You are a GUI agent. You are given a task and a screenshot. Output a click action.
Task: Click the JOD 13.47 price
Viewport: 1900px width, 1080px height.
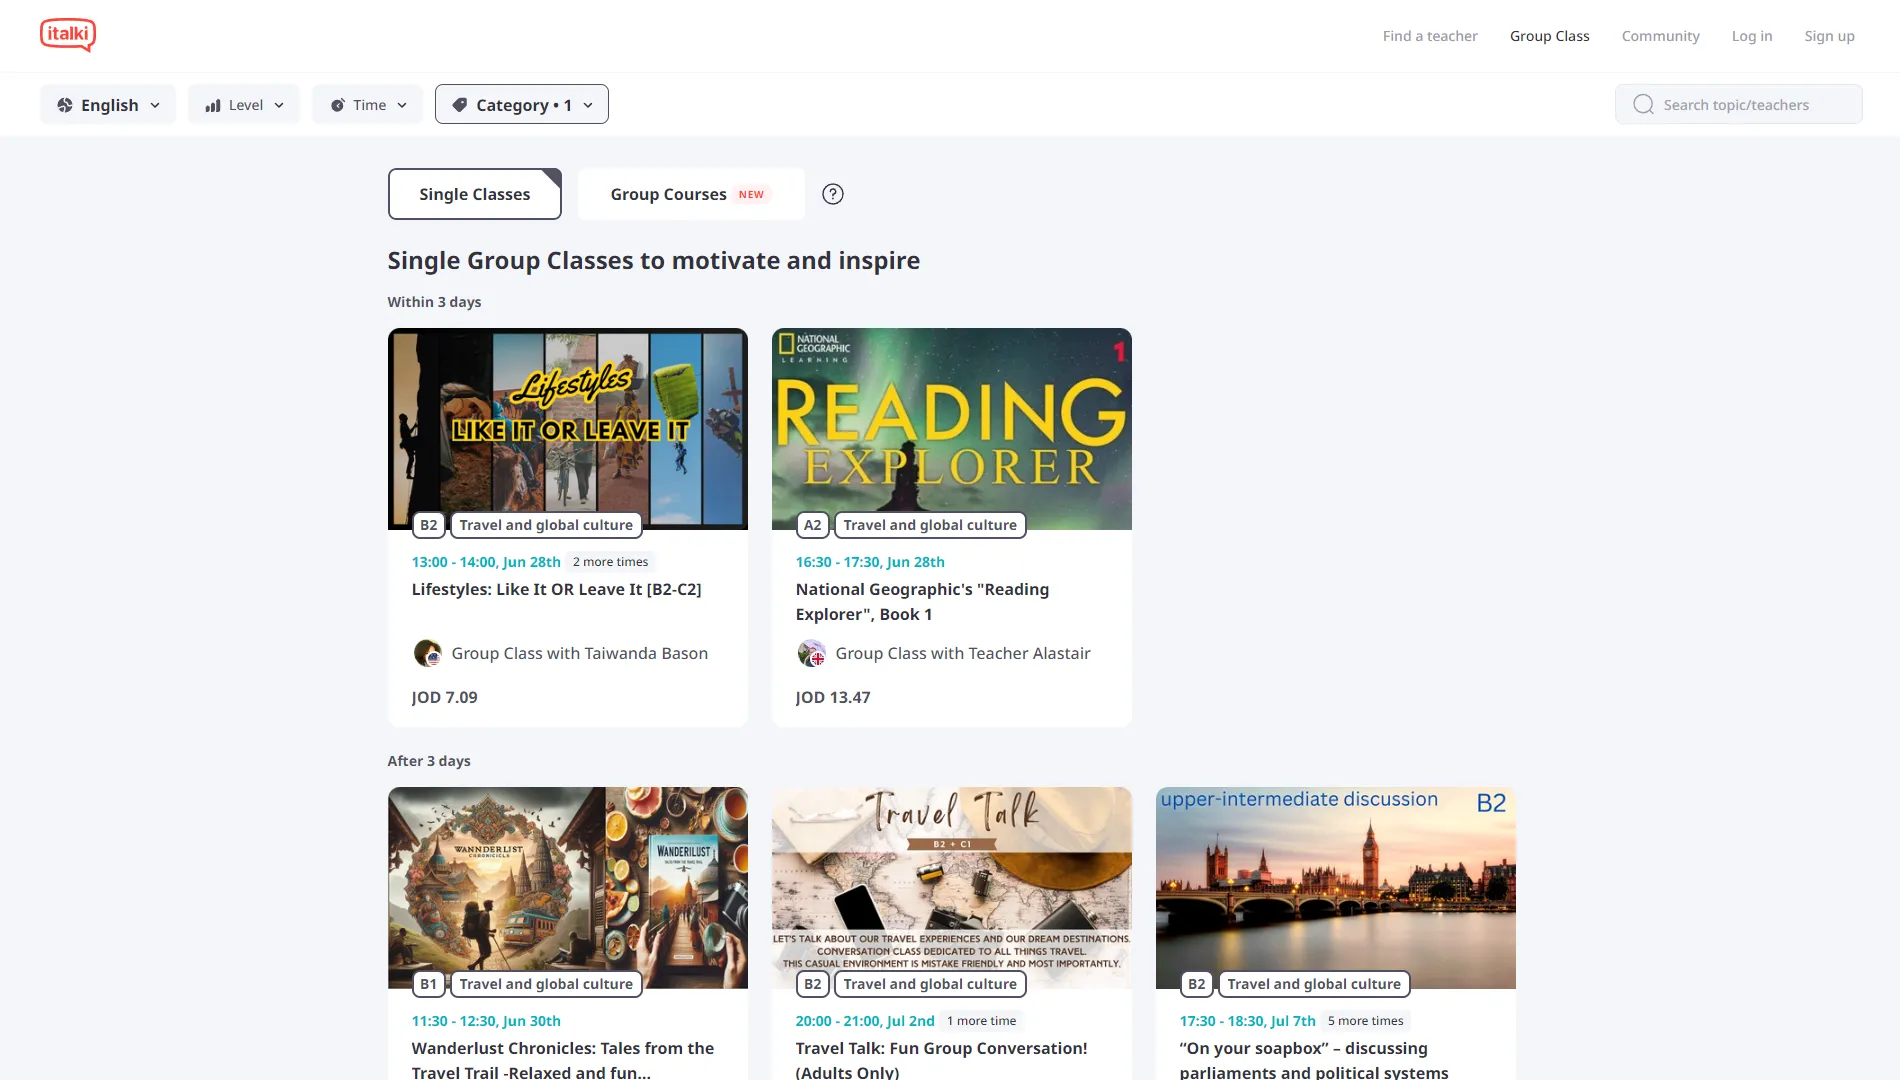point(833,697)
